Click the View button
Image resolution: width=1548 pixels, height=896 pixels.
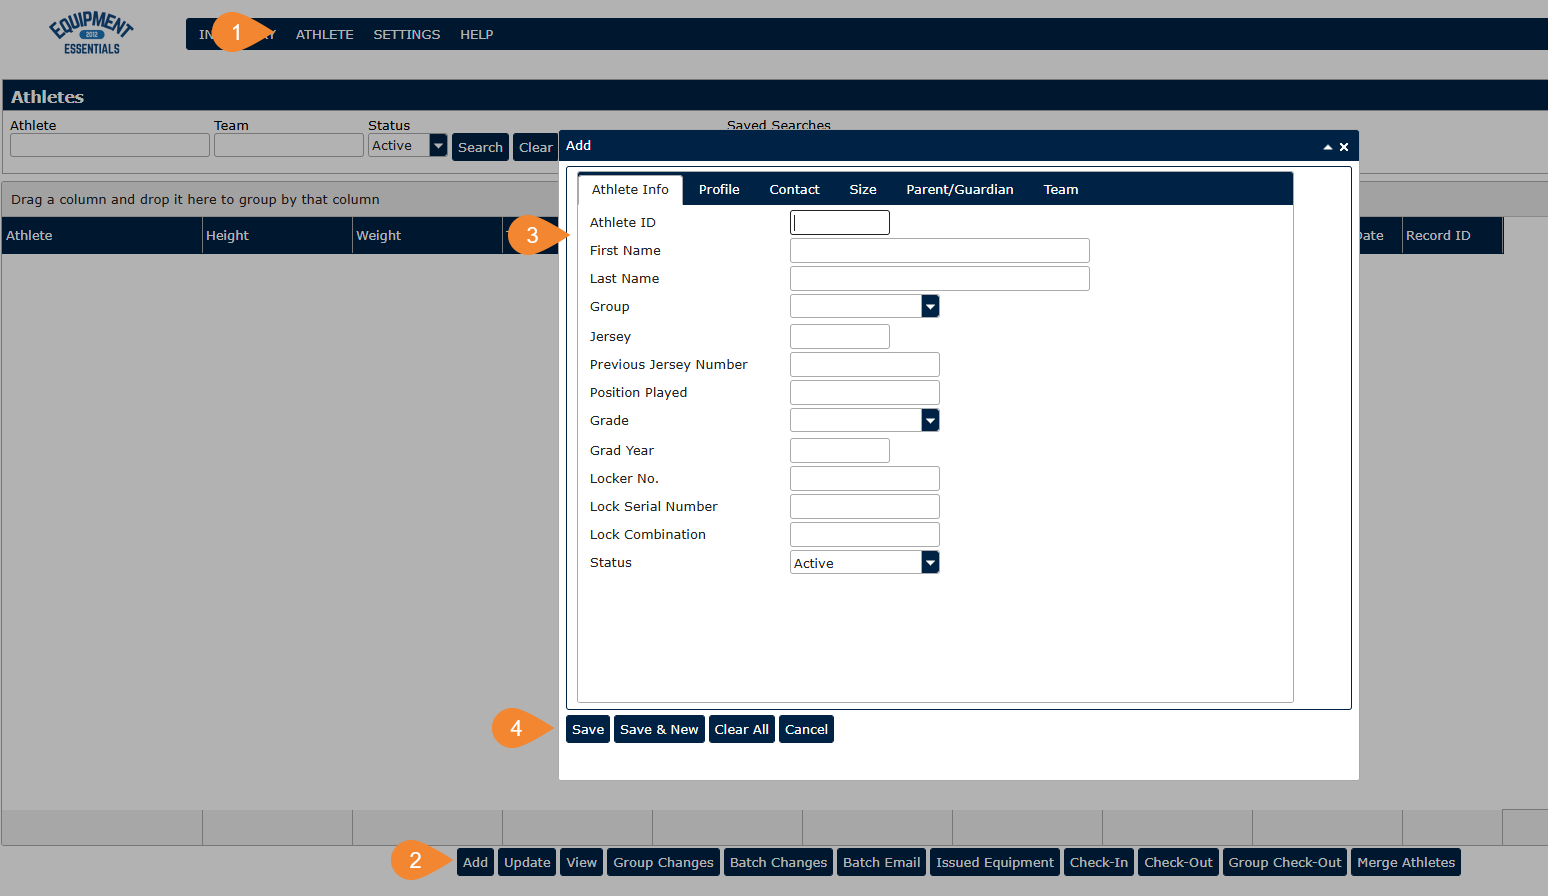tap(582, 862)
